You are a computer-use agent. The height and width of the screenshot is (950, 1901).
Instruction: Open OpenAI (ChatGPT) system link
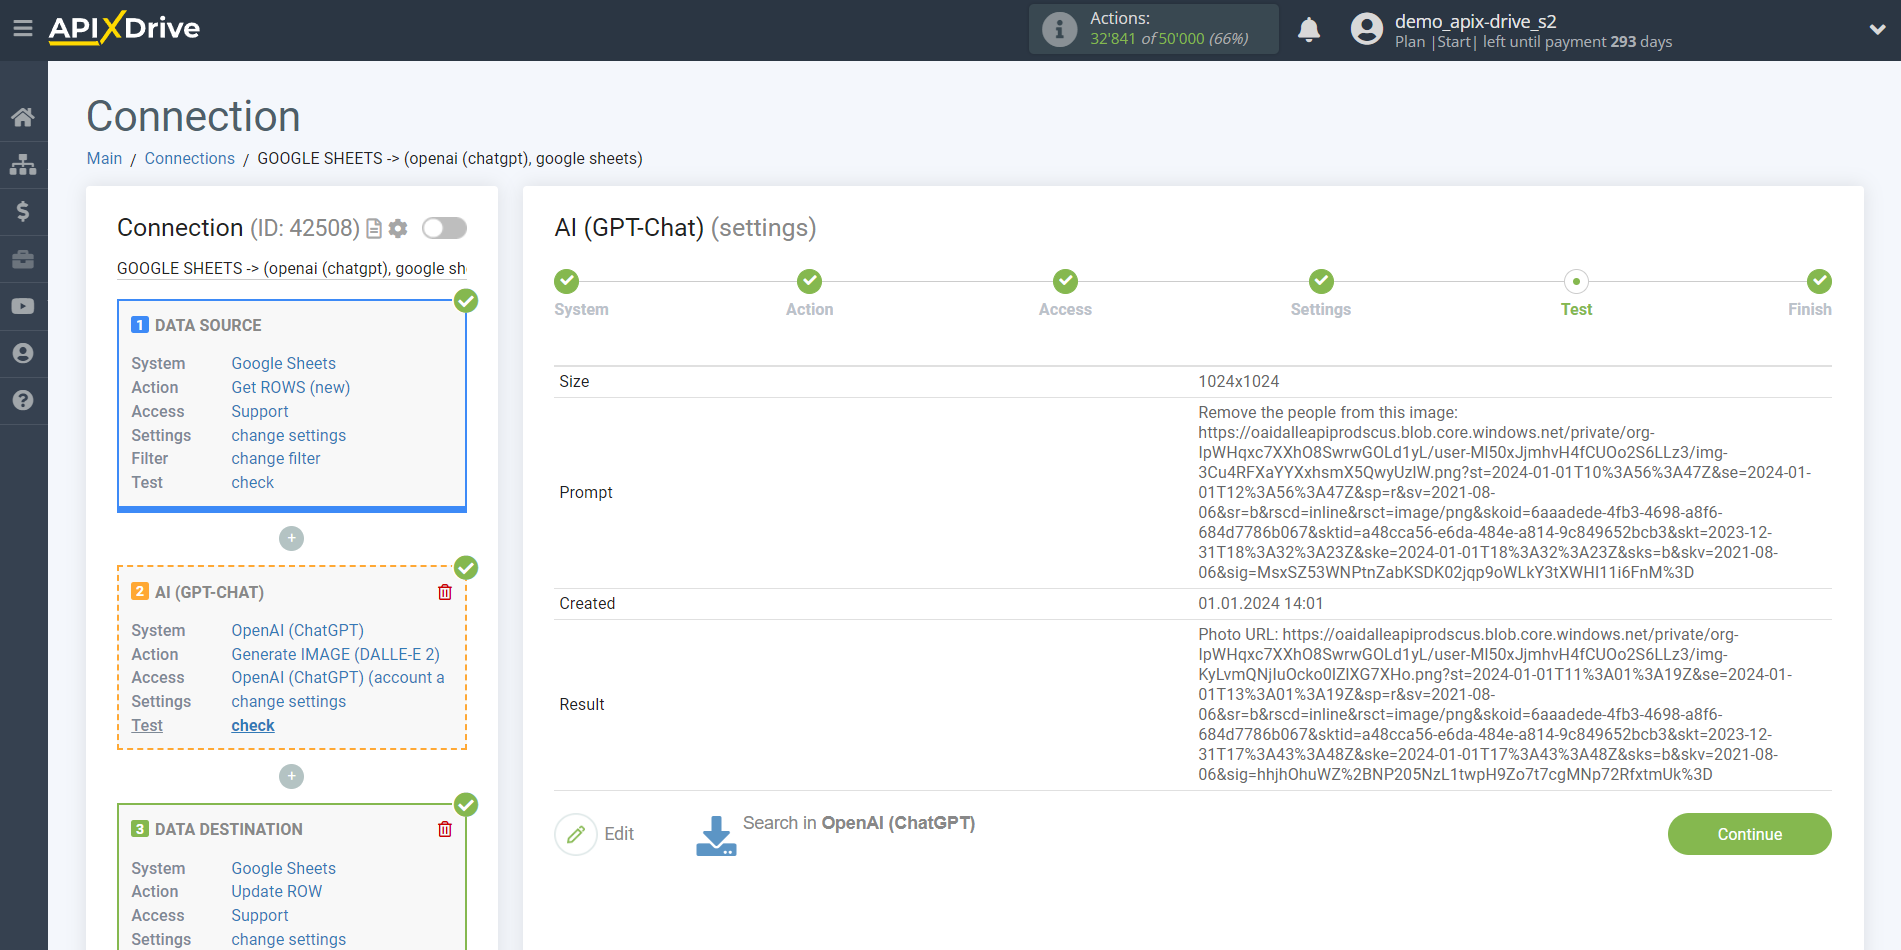point(298,630)
